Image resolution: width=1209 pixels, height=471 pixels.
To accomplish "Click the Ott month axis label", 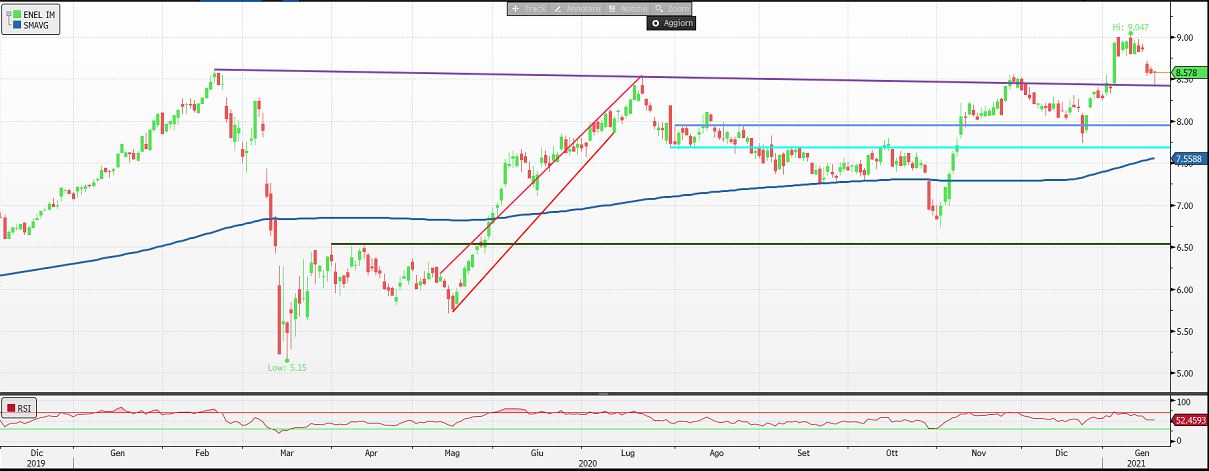I will [892, 452].
